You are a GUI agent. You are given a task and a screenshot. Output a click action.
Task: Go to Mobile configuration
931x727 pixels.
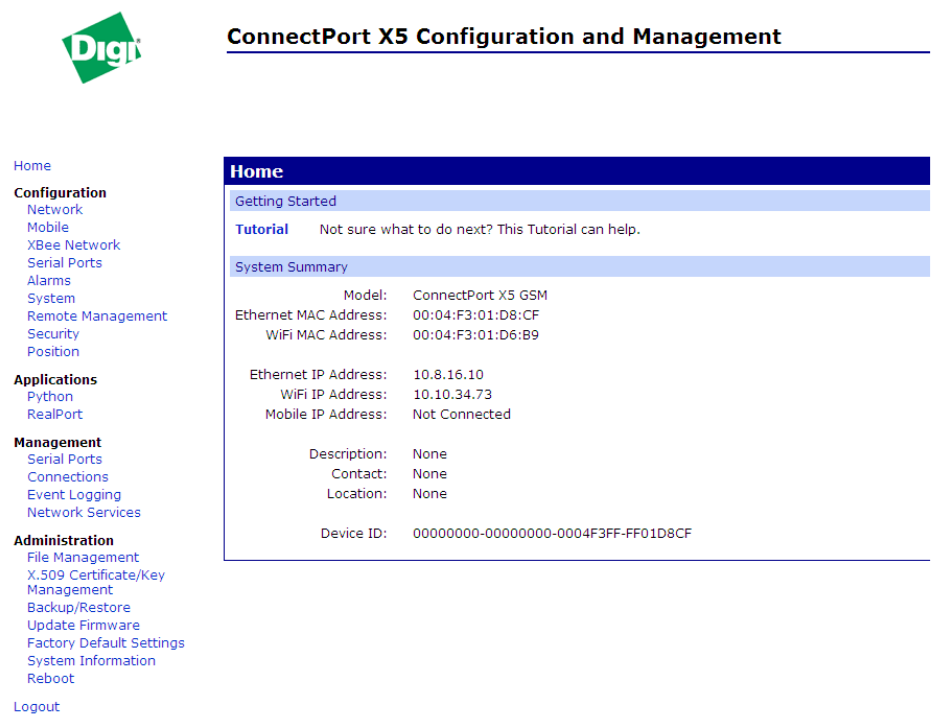click(48, 227)
